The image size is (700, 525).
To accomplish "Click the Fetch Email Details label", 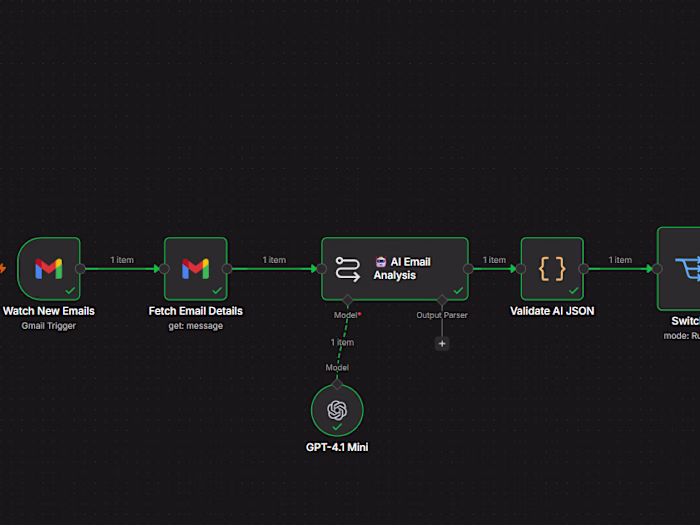I will [x=196, y=311].
